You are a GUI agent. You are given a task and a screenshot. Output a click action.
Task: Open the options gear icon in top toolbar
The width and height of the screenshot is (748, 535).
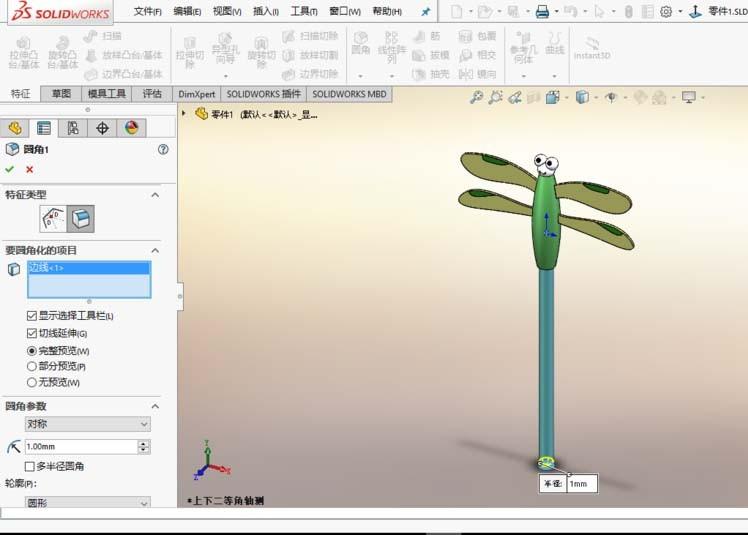coord(666,11)
